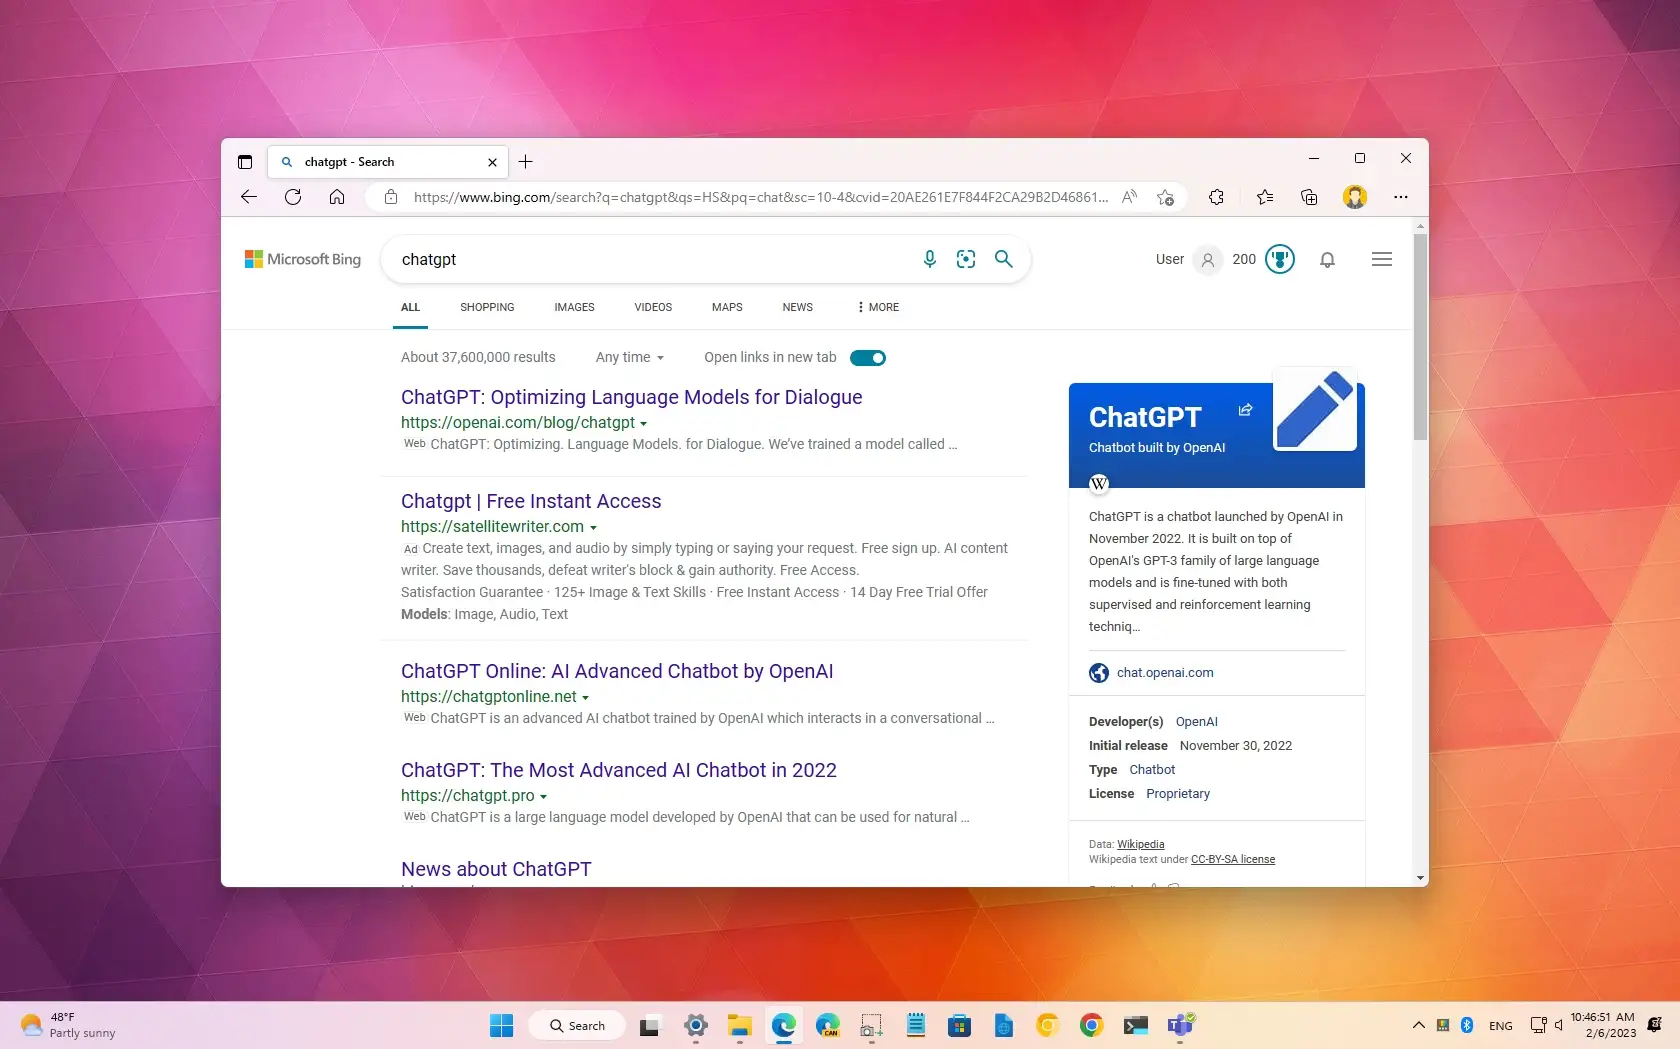Click the microphone voice search icon
Image resolution: width=1680 pixels, height=1049 pixels.
tap(929, 260)
